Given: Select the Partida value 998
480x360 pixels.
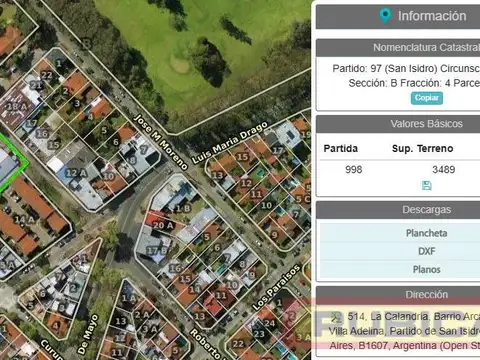Looking at the screenshot, I should 354,170.
